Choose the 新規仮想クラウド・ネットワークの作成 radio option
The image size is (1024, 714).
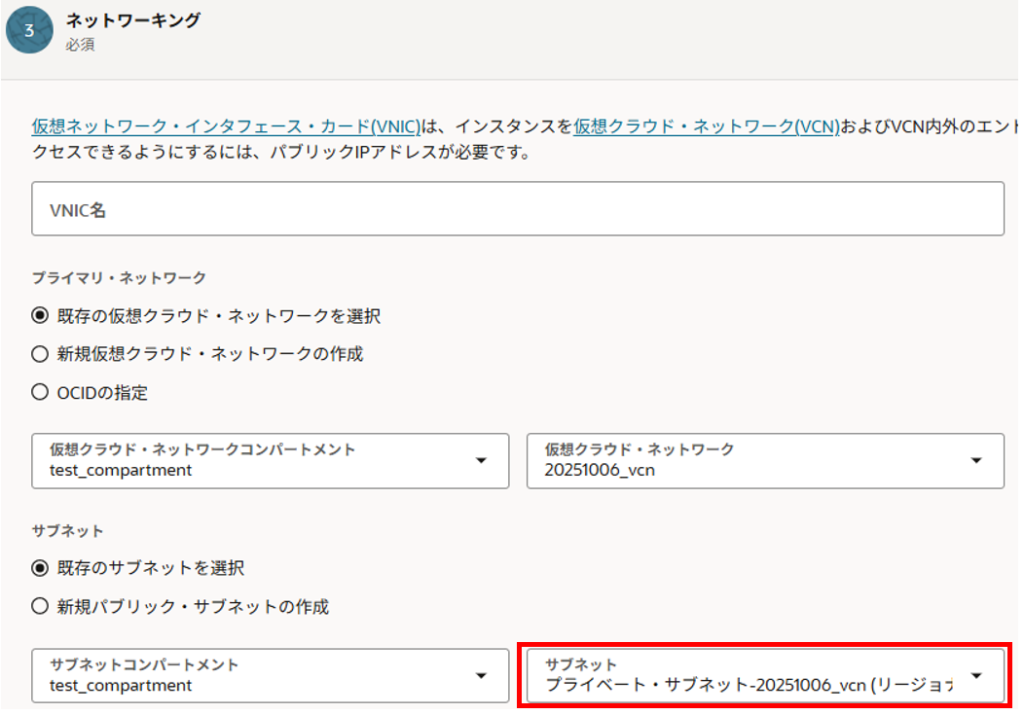coord(40,354)
